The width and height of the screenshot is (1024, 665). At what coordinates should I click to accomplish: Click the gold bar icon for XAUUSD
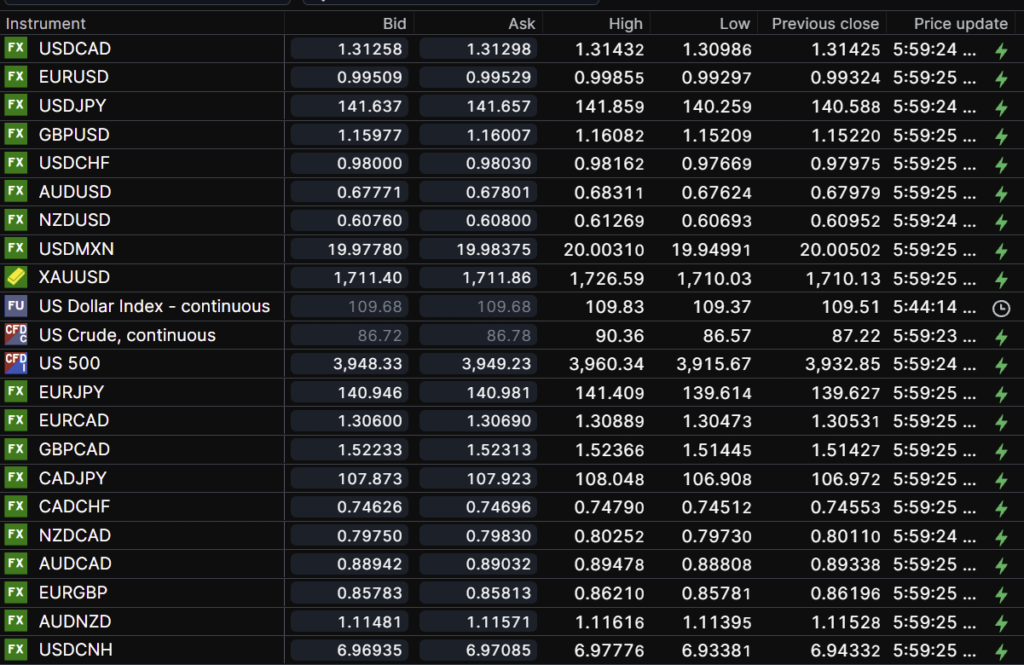tap(15, 278)
